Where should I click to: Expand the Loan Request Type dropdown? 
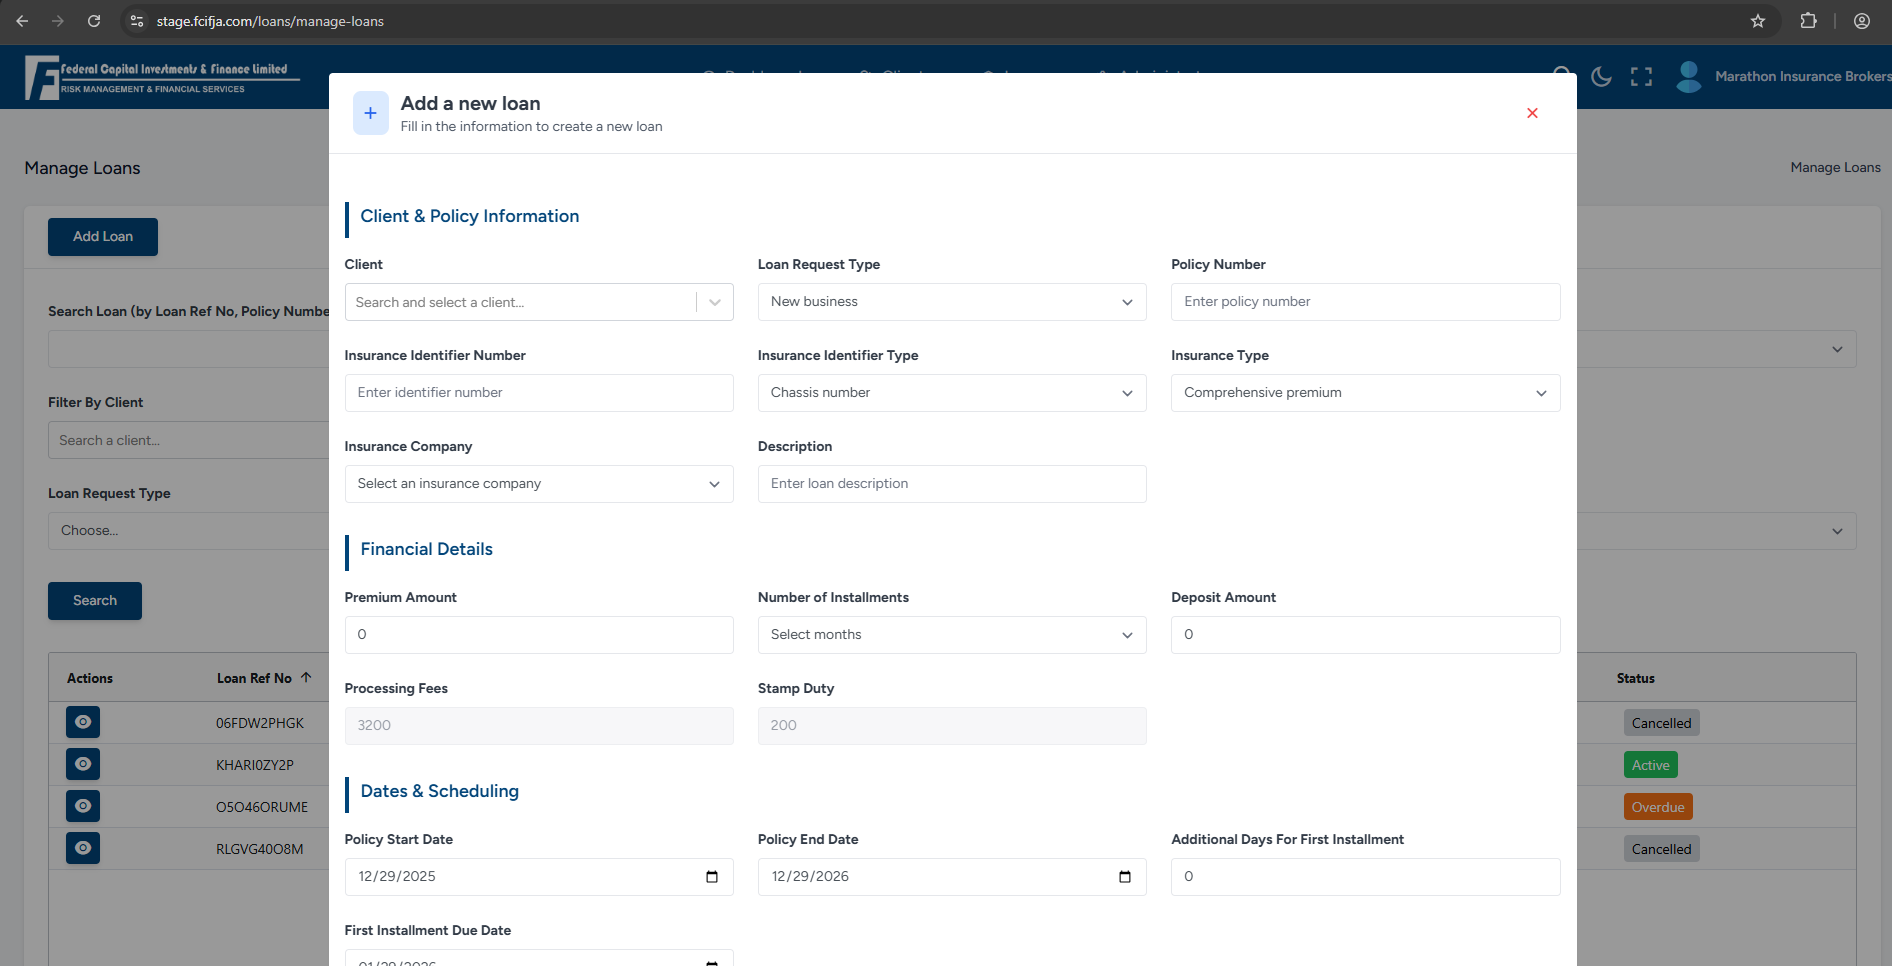pyautogui.click(x=951, y=302)
